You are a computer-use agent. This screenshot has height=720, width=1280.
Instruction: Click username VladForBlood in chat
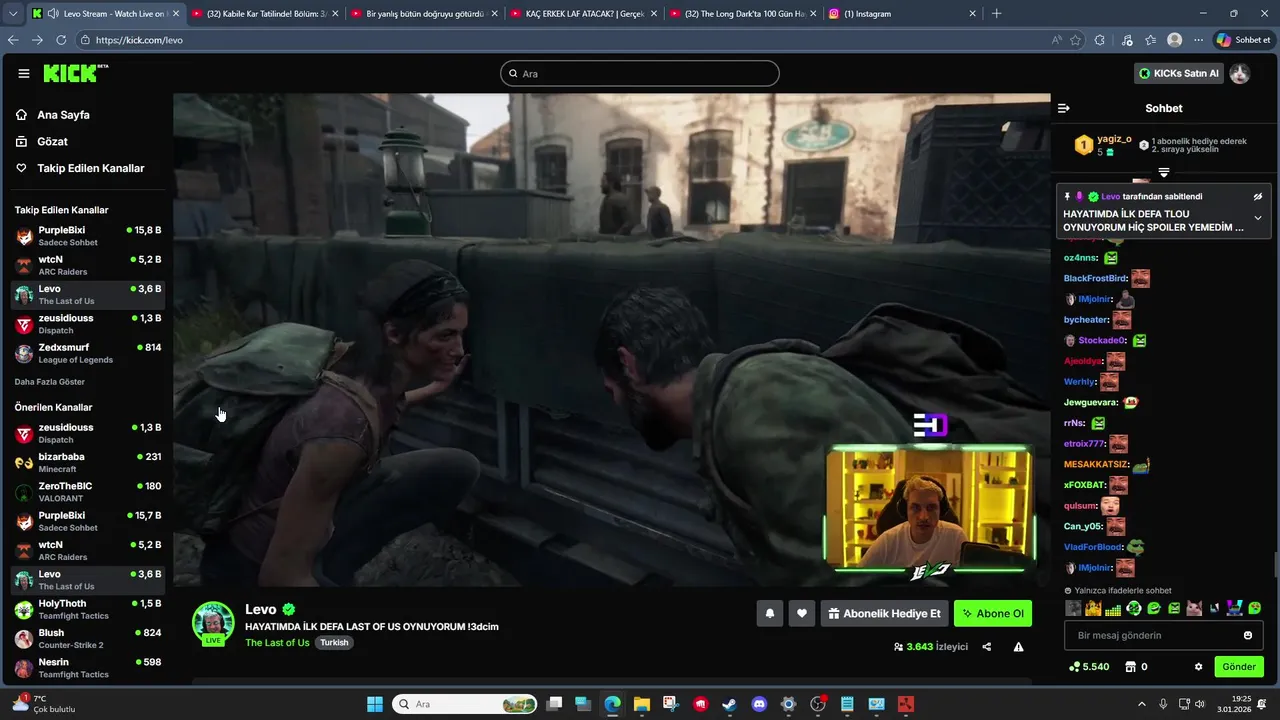tap(1094, 547)
